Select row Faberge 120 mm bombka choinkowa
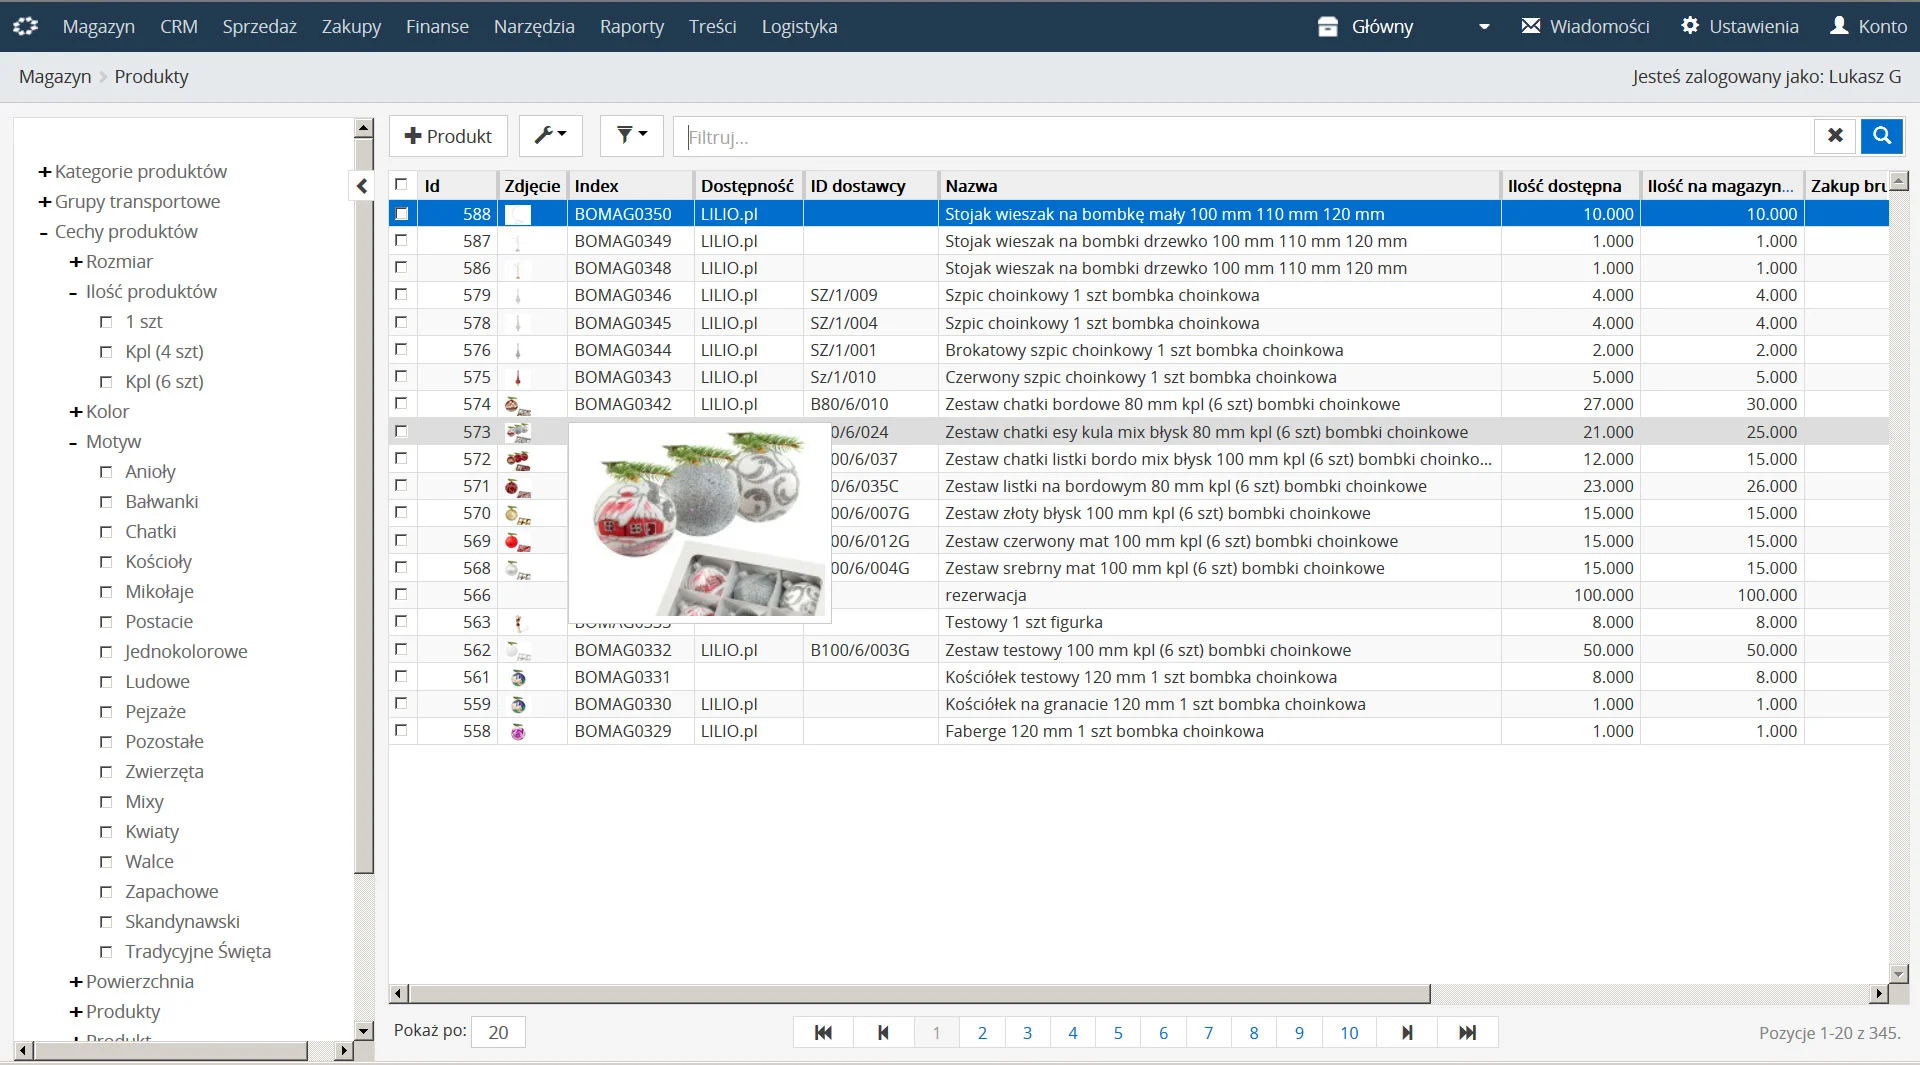 point(1139,731)
